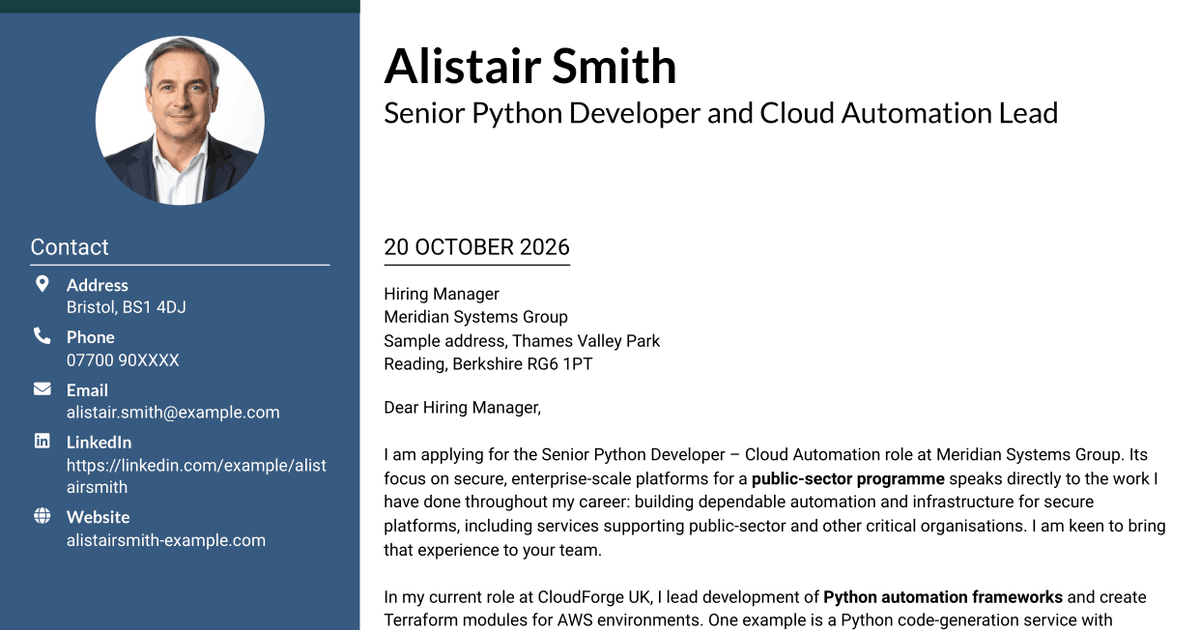This screenshot has width=1200, height=630.
Task: Click the Meridian Systems Group recipient line
Action: coord(476,317)
